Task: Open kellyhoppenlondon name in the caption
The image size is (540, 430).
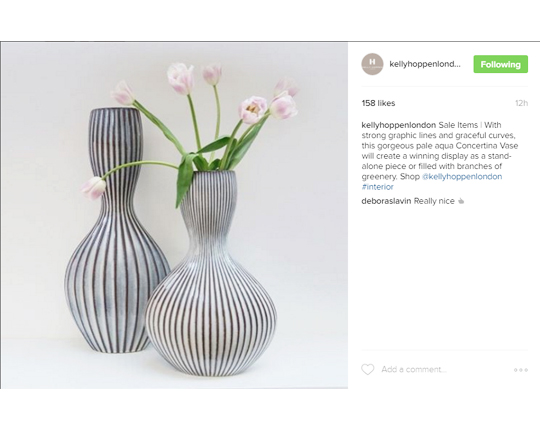Action: (x=398, y=125)
